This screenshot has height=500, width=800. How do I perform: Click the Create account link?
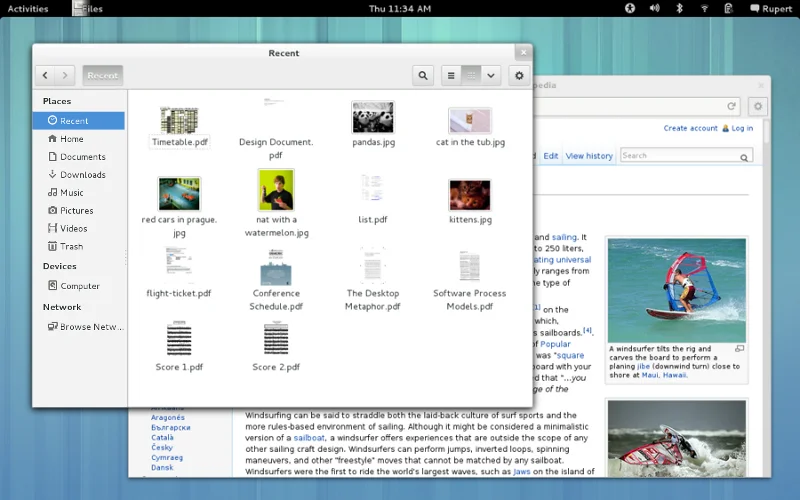point(690,128)
